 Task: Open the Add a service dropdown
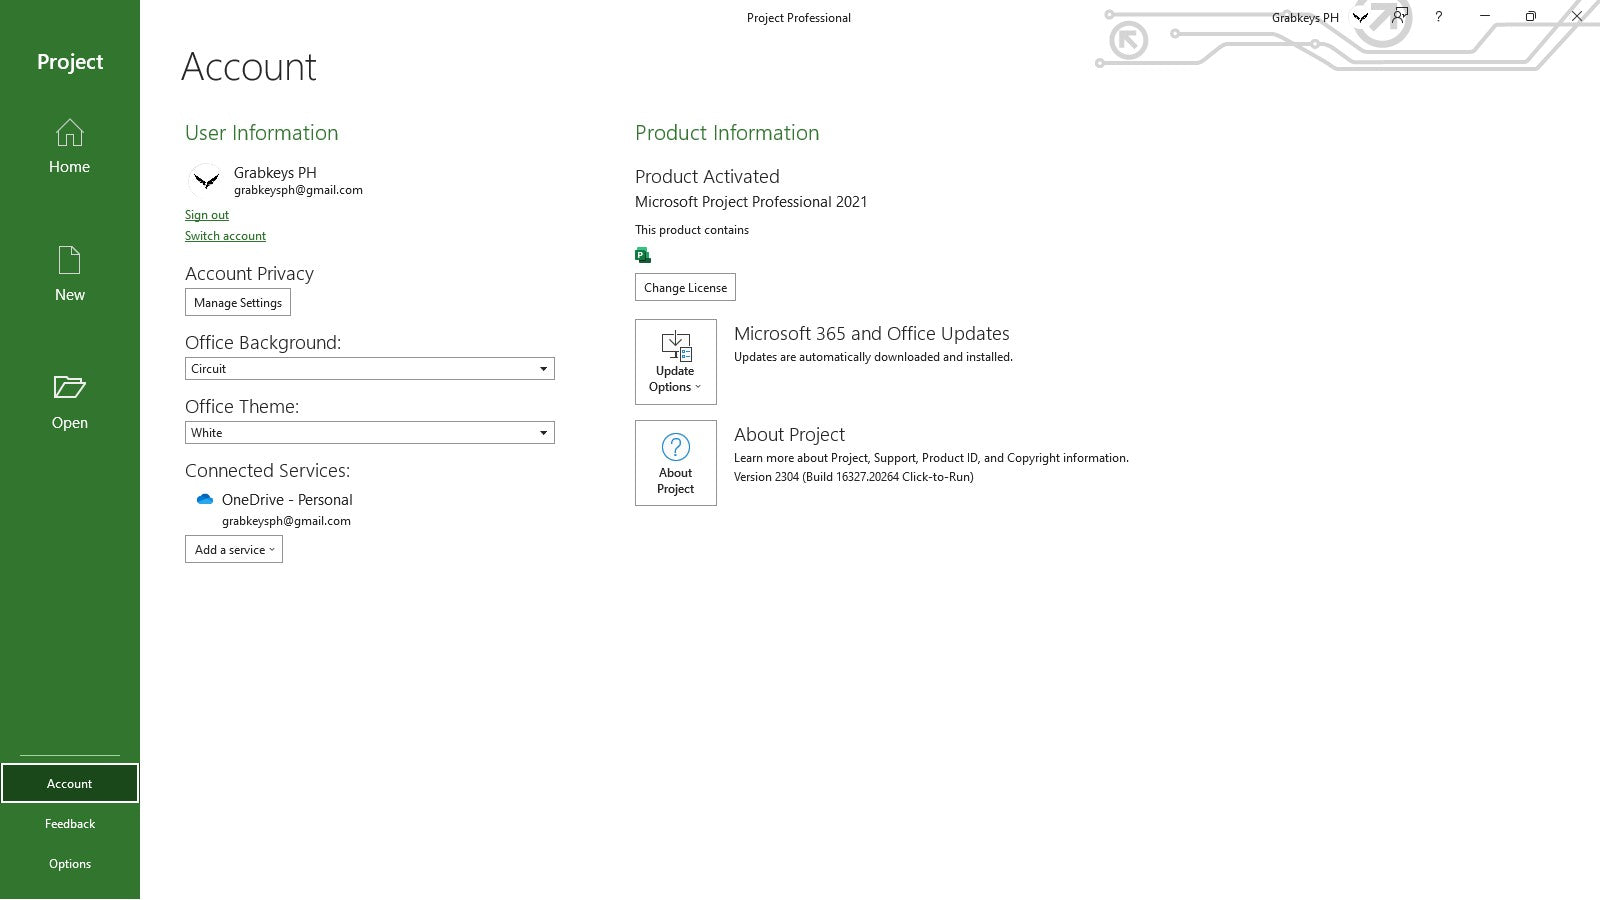point(234,549)
